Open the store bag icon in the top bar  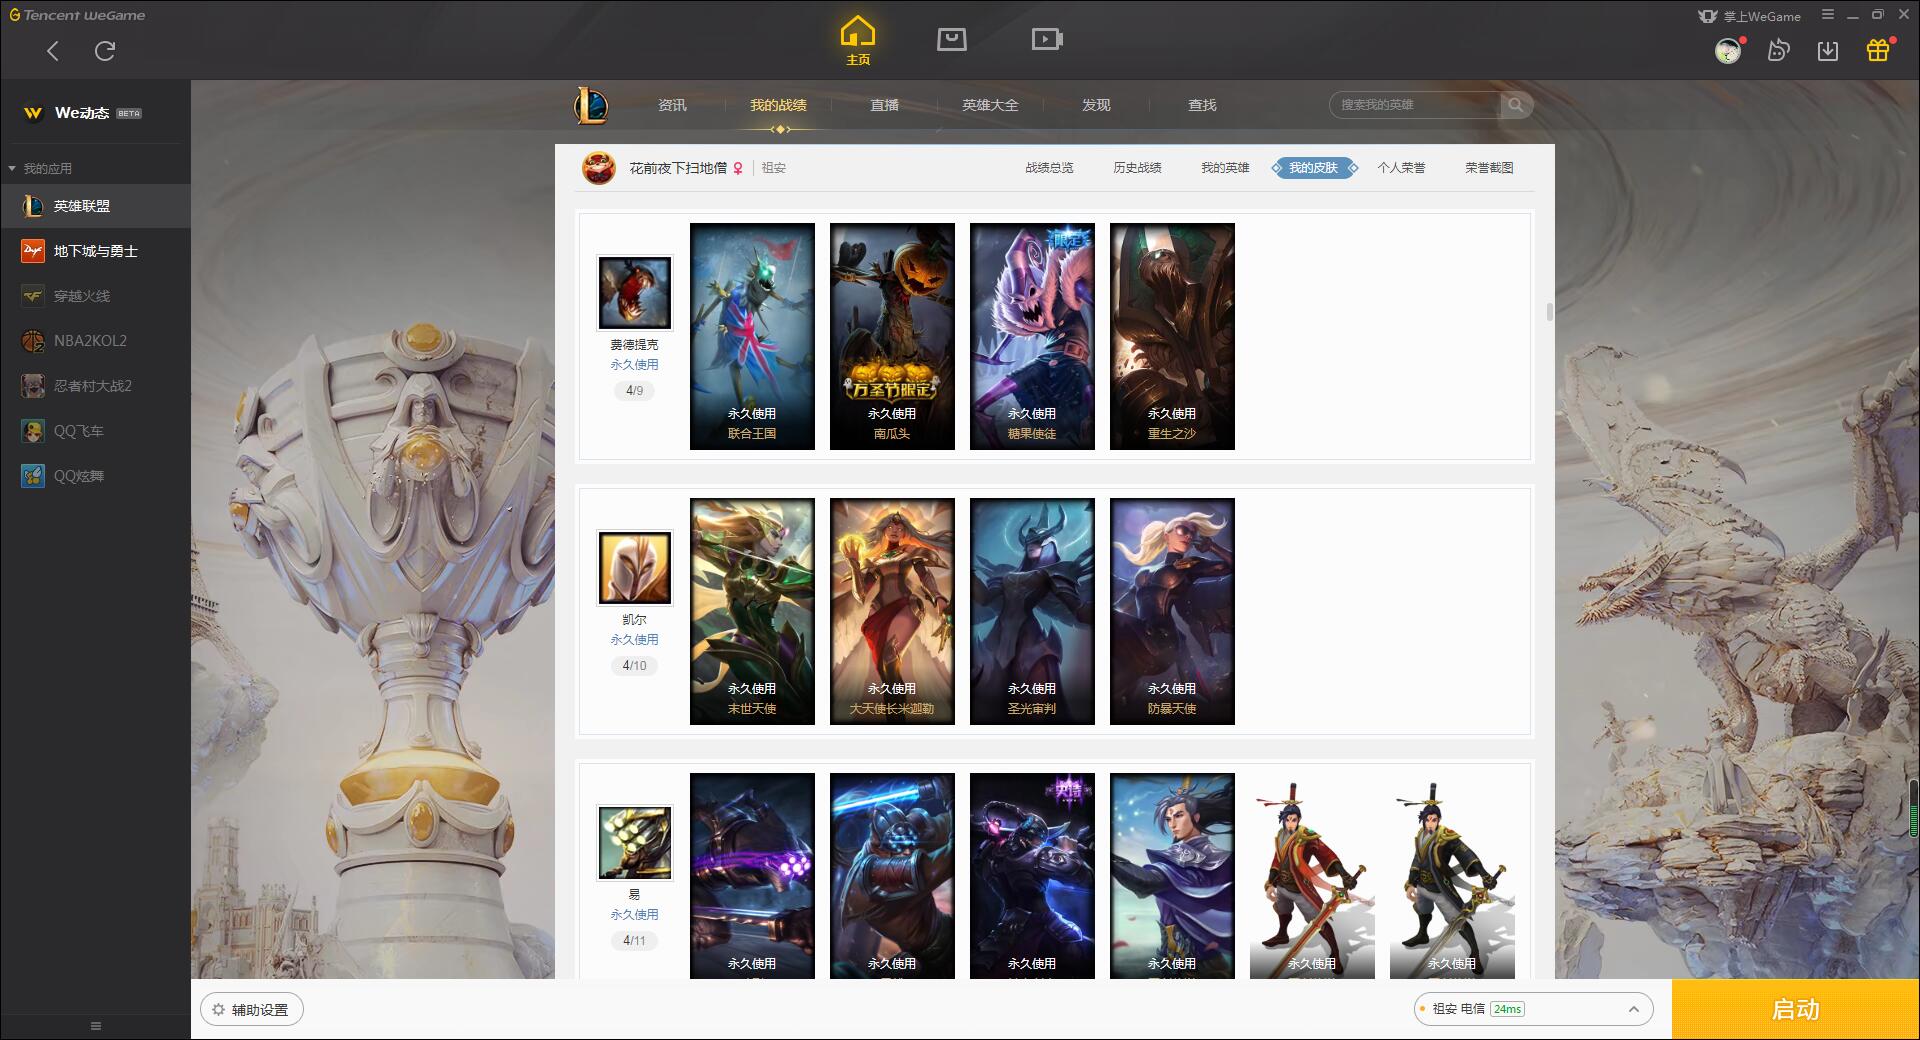[x=952, y=39]
